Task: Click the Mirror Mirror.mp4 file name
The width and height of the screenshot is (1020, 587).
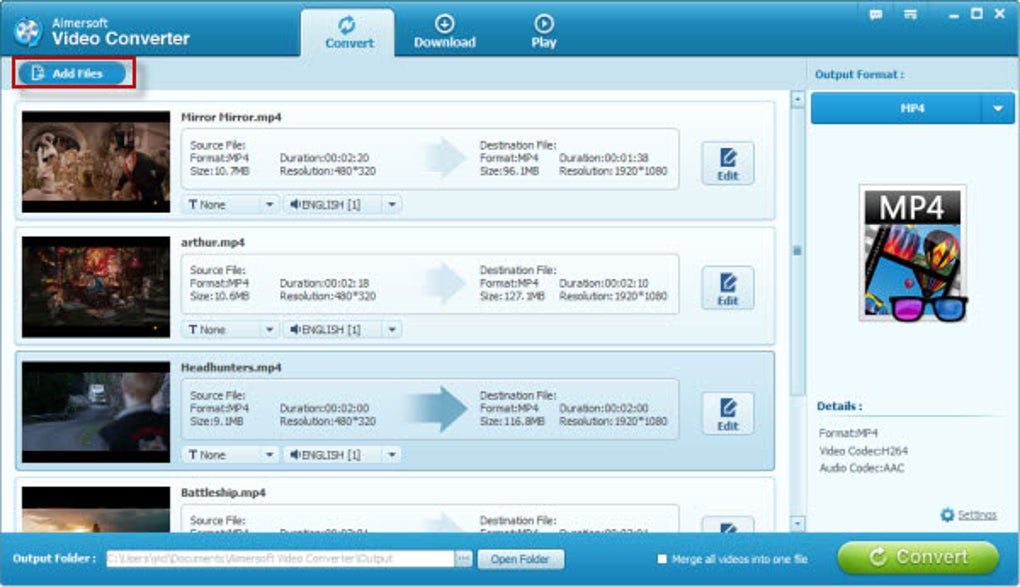Action: [x=231, y=117]
